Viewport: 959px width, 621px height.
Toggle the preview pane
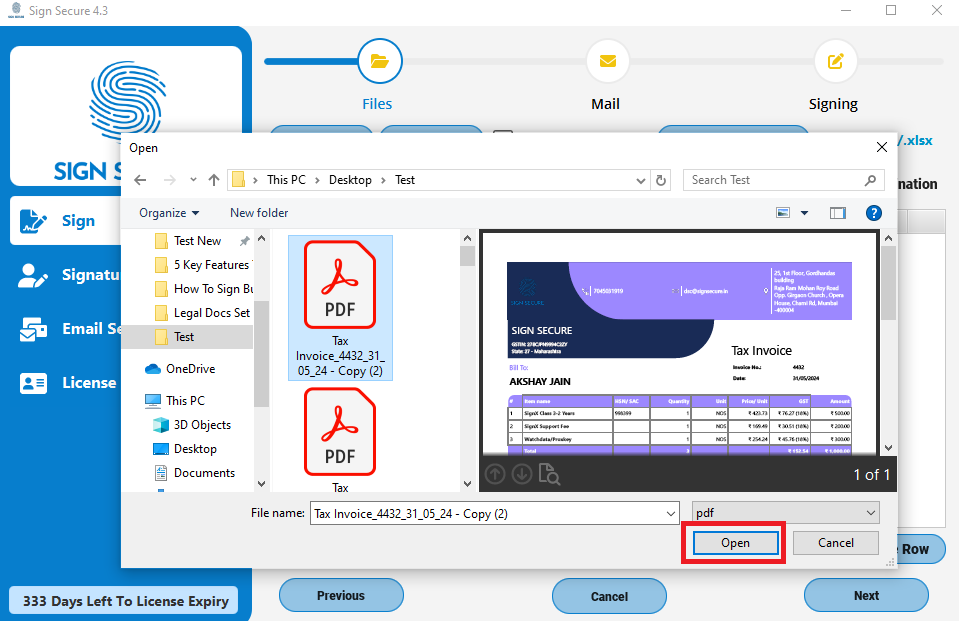[837, 213]
